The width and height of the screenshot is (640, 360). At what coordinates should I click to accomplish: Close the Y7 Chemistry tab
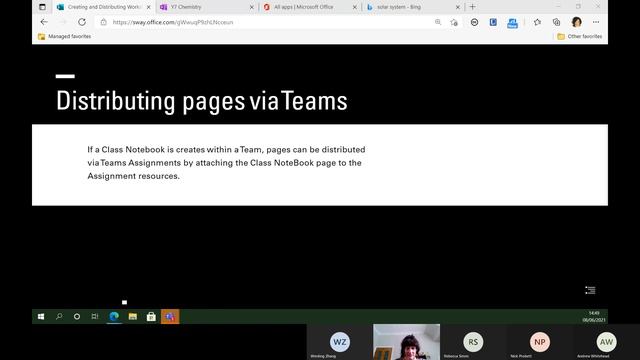pos(251,7)
